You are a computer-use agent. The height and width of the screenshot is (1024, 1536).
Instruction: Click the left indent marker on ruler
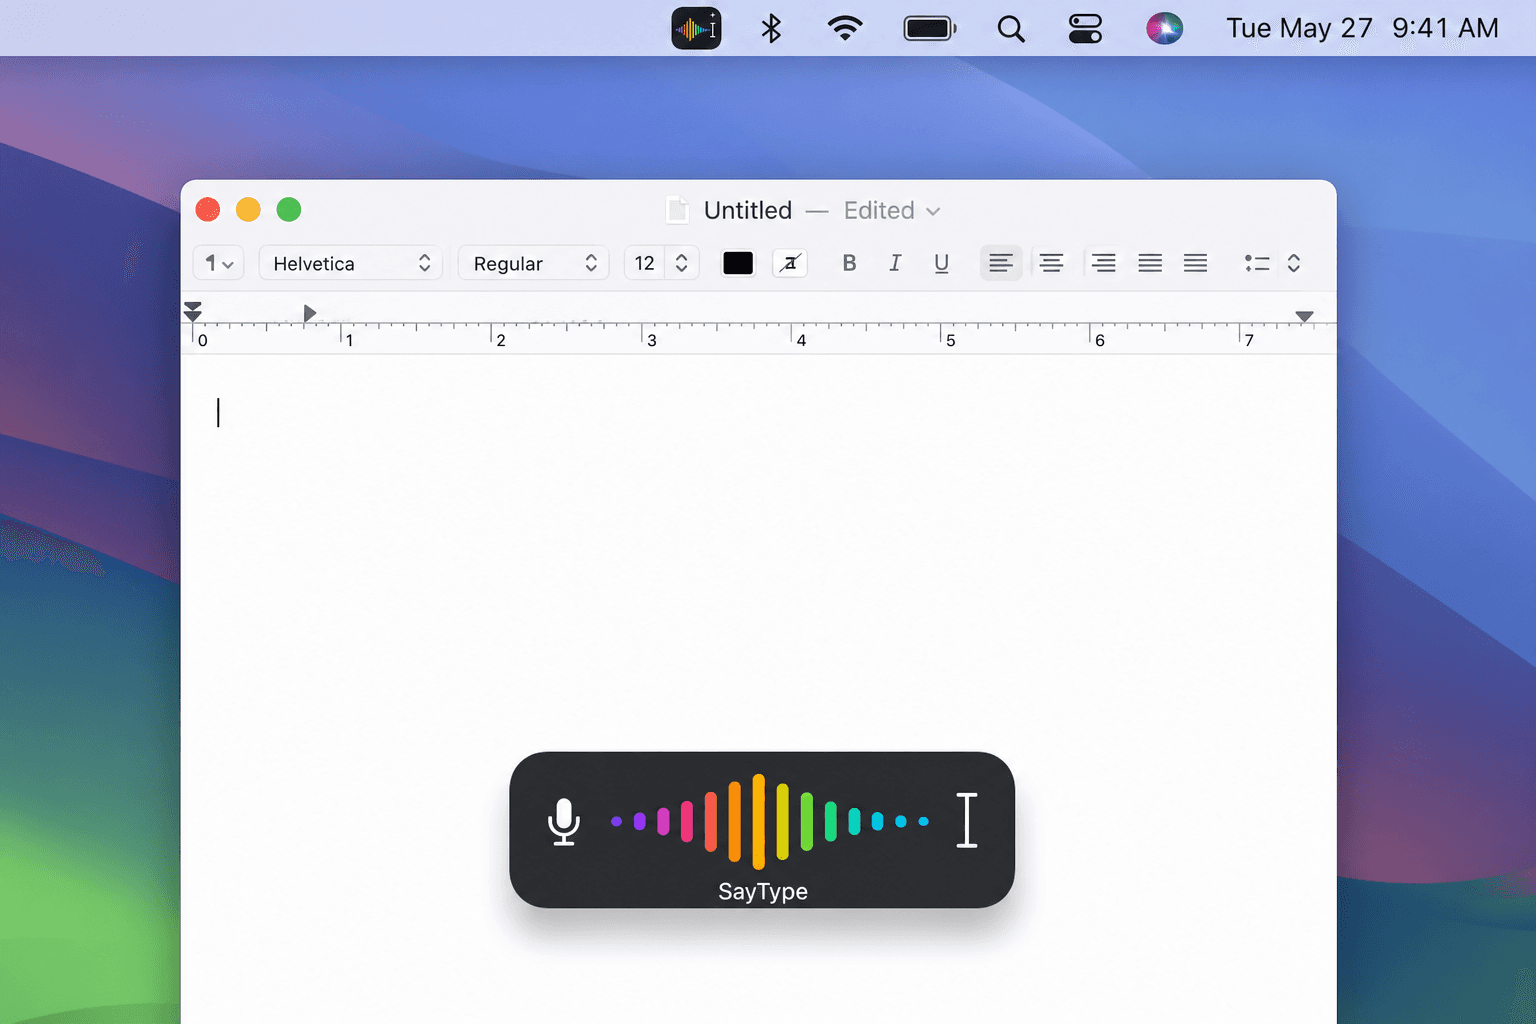pyautogui.click(x=193, y=312)
